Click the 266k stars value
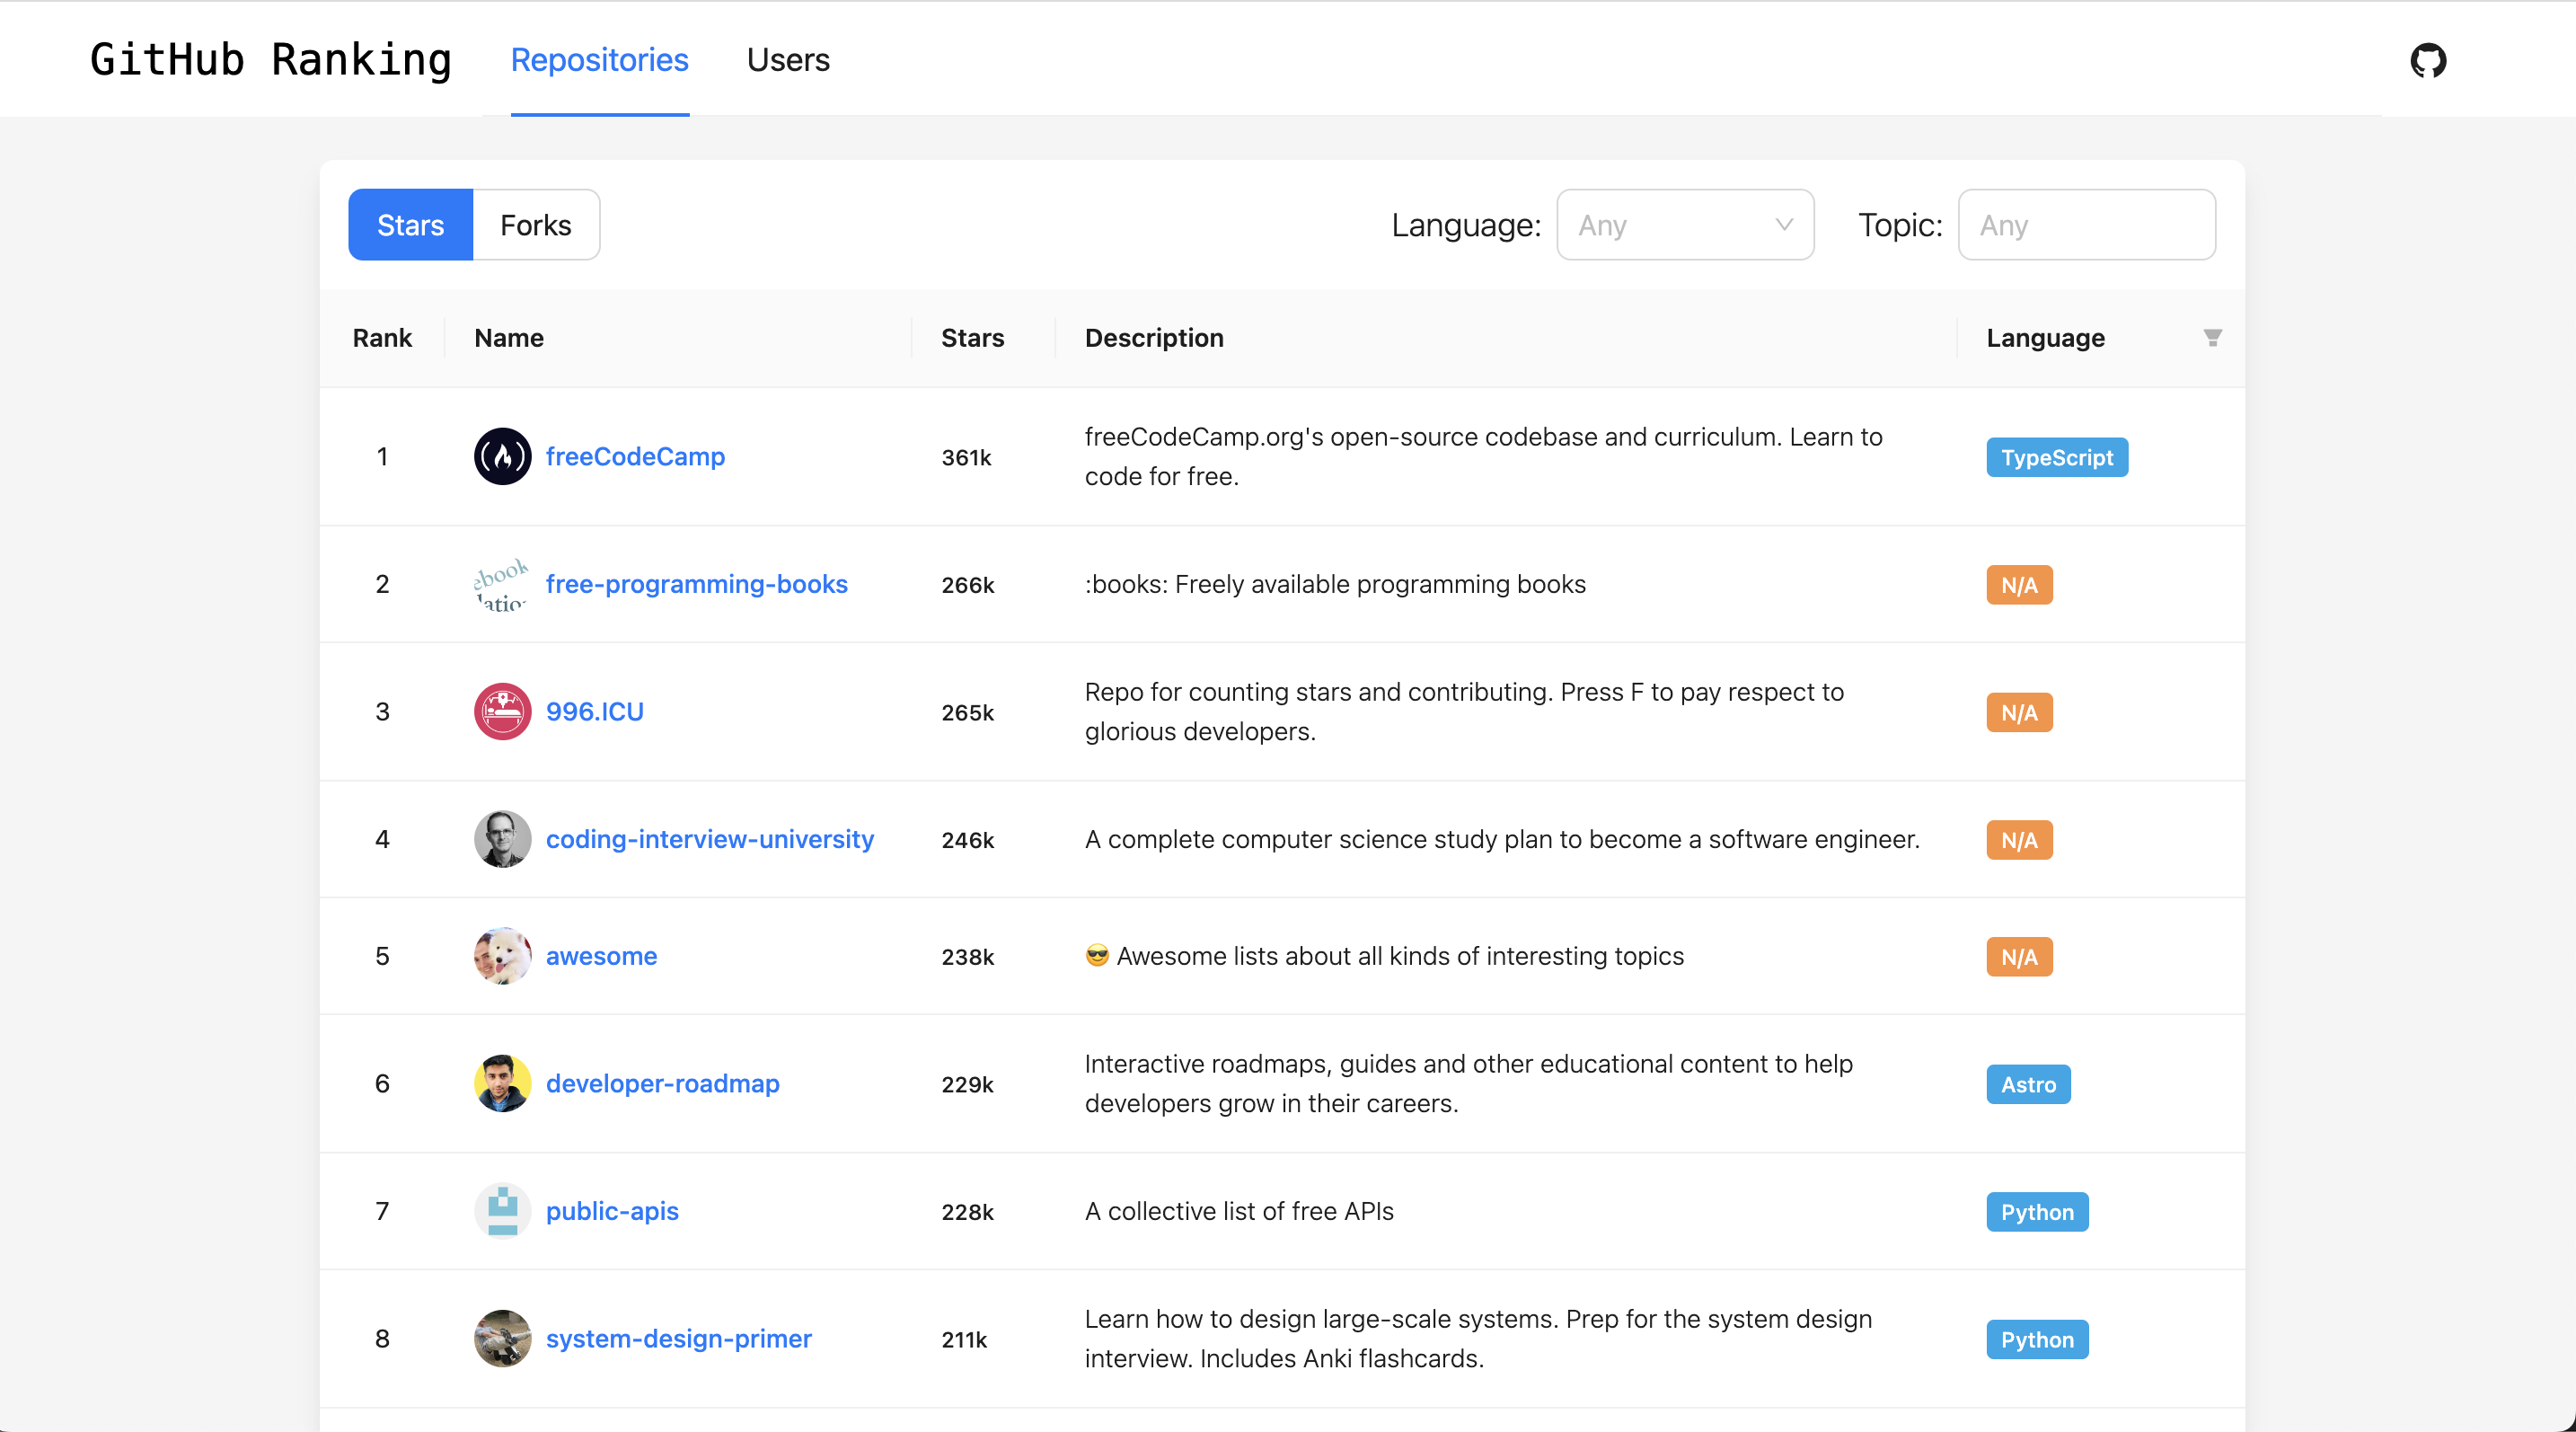 [x=968, y=585]
